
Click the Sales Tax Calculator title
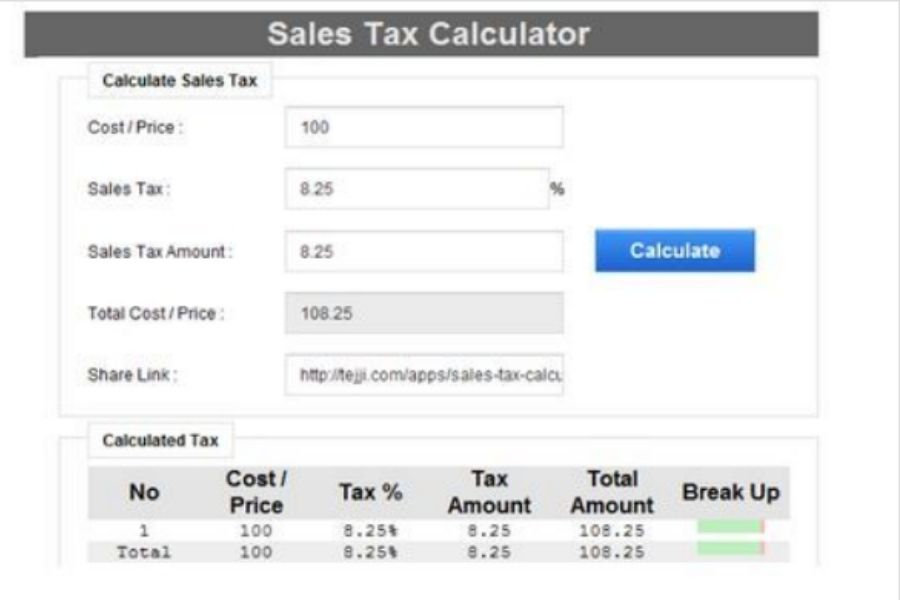click(x=428, y=34)
